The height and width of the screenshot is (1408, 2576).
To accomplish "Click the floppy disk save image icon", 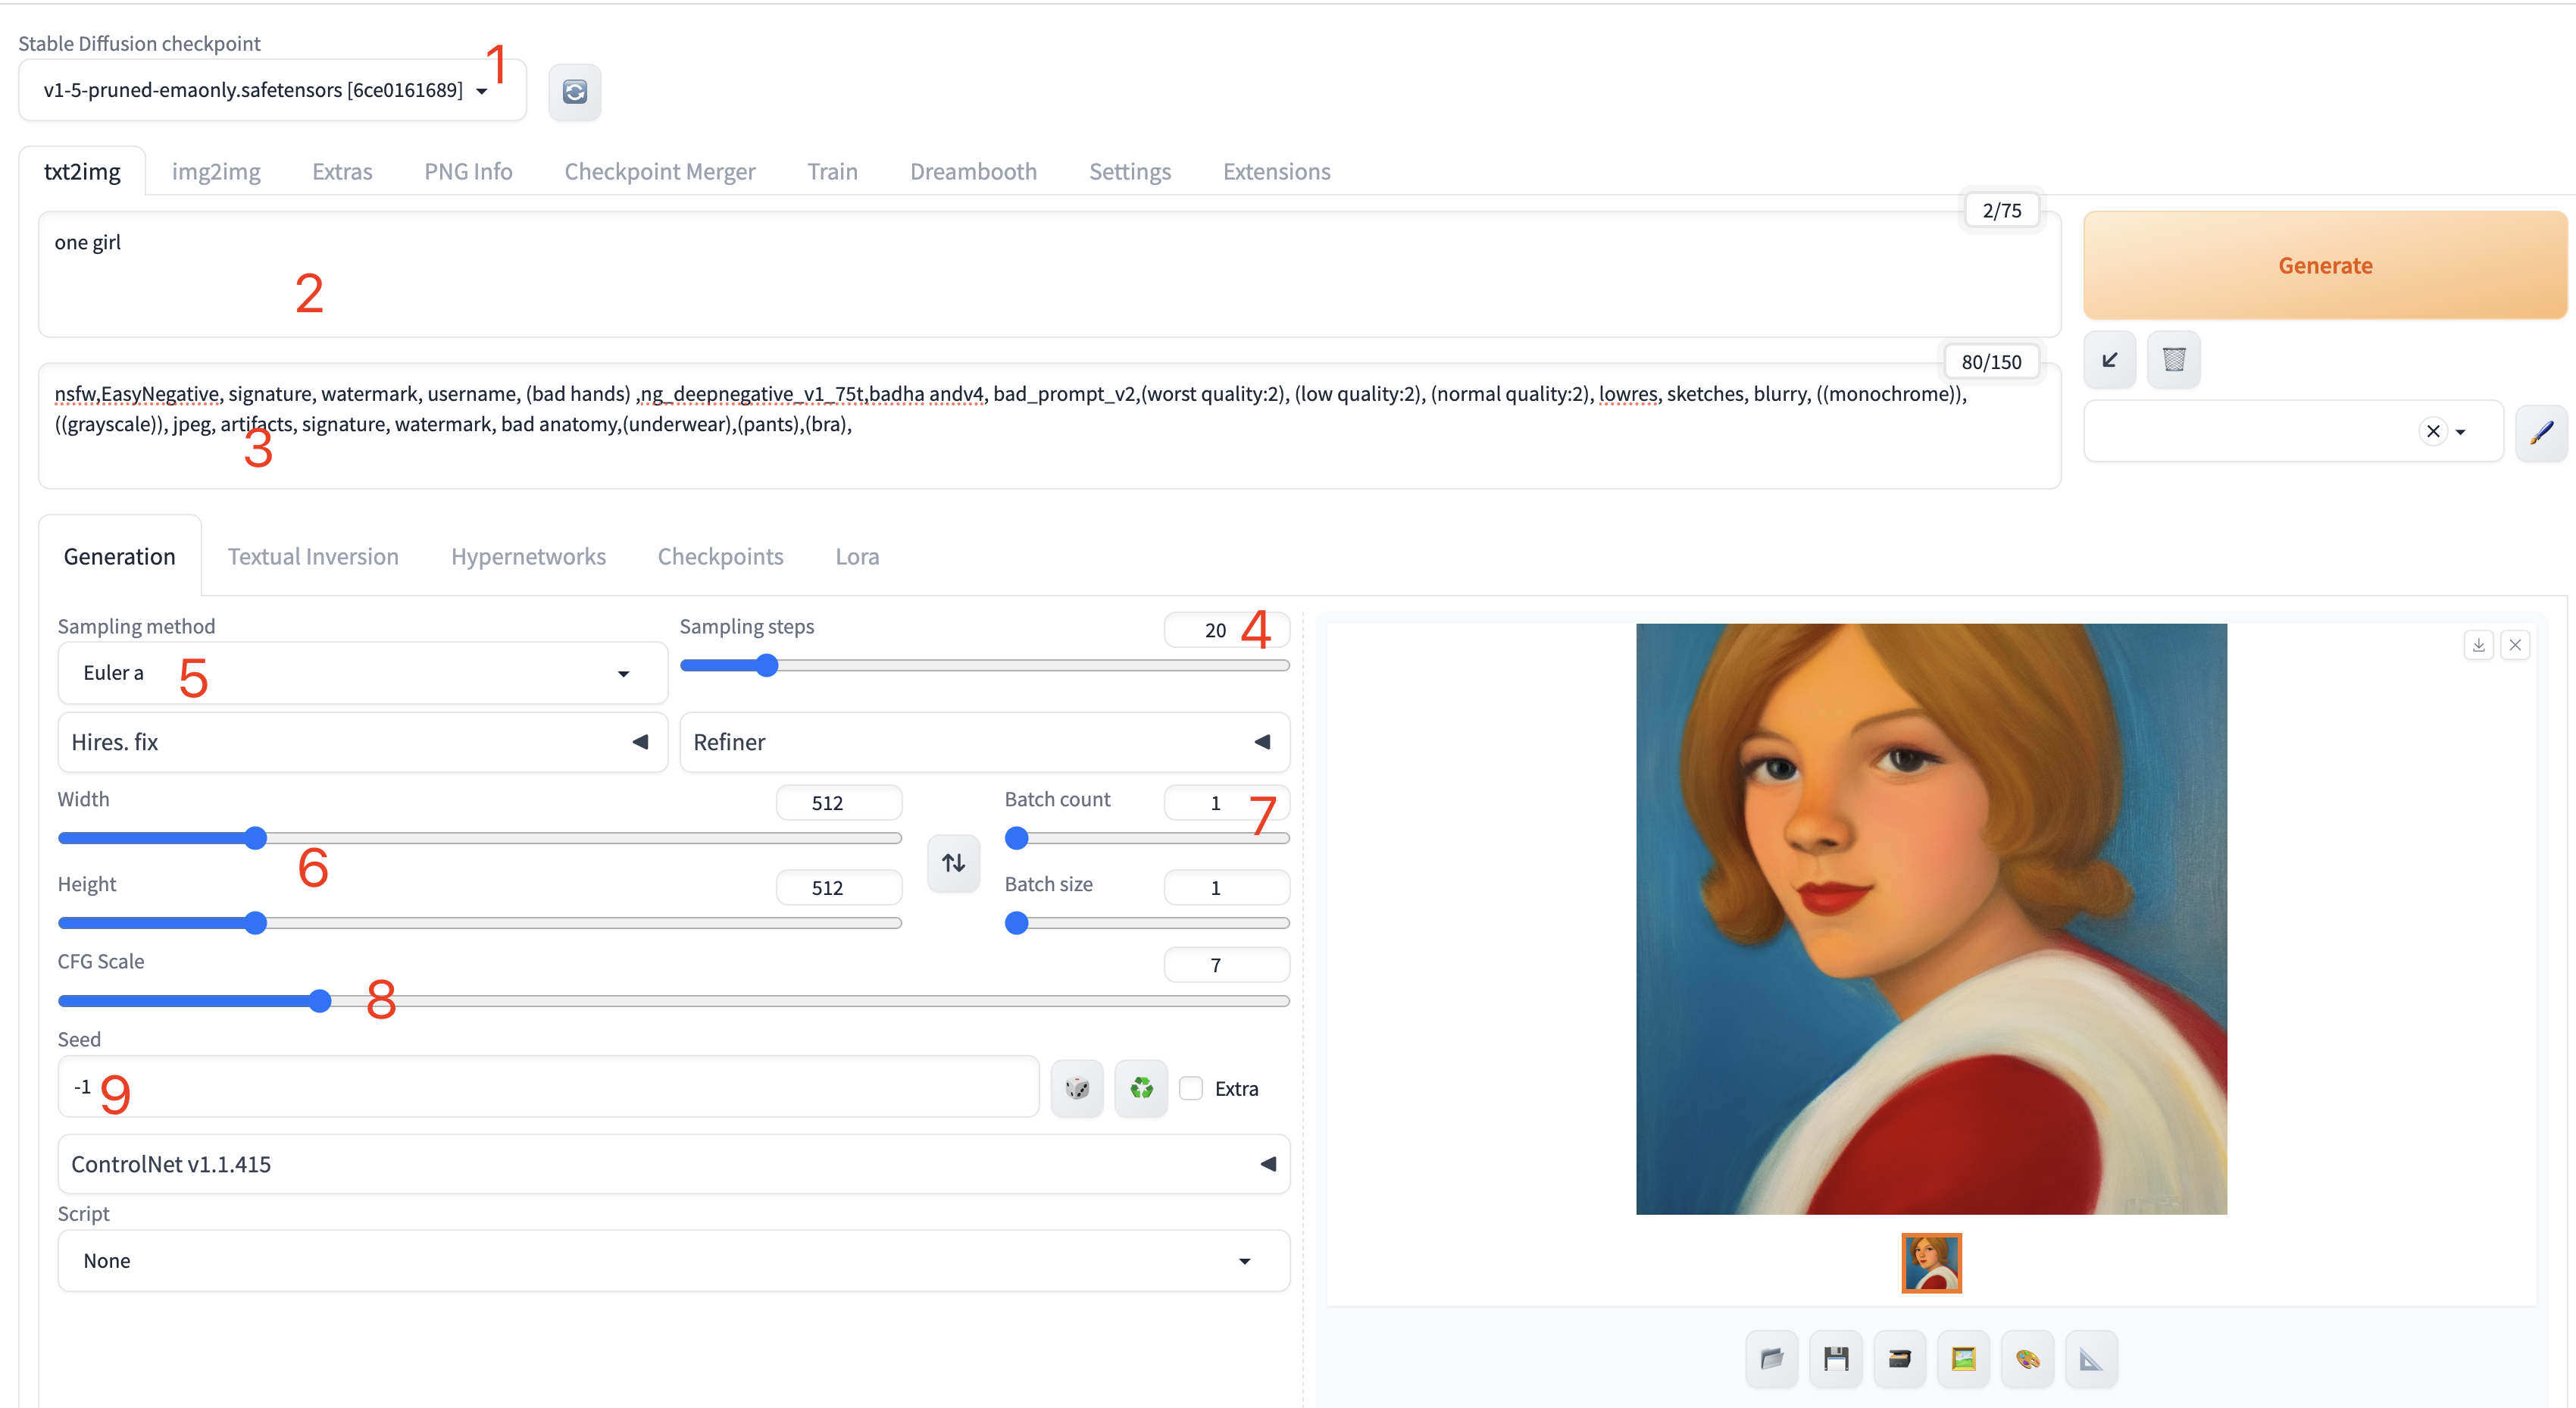I will pyautogui.click(x=1835, y=1359).
